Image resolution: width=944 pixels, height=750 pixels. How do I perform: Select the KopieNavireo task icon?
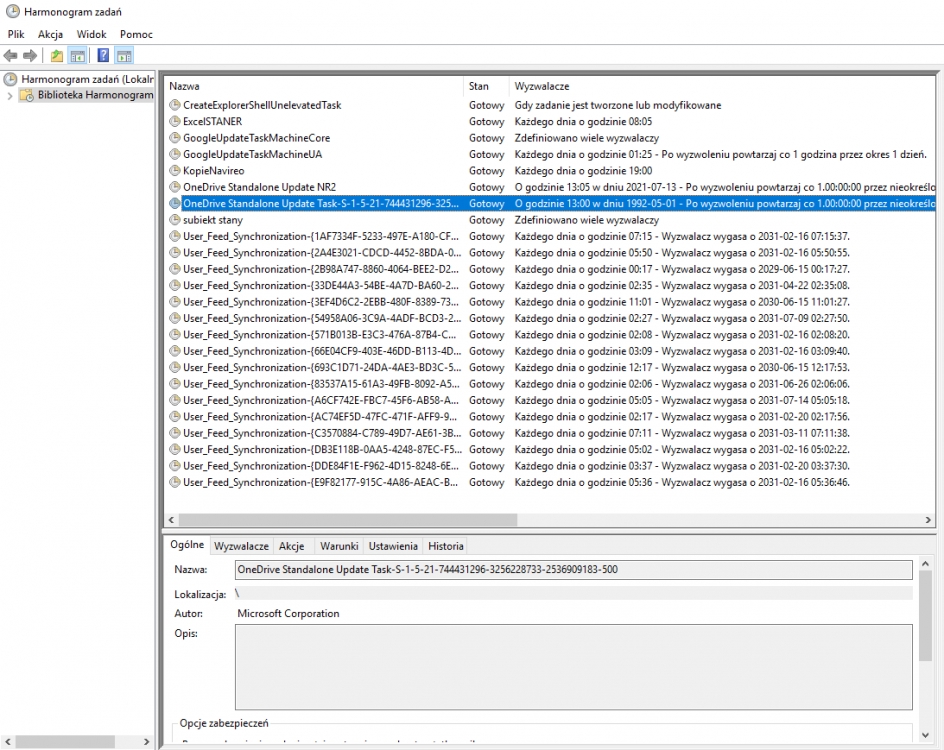coord(175,171)
